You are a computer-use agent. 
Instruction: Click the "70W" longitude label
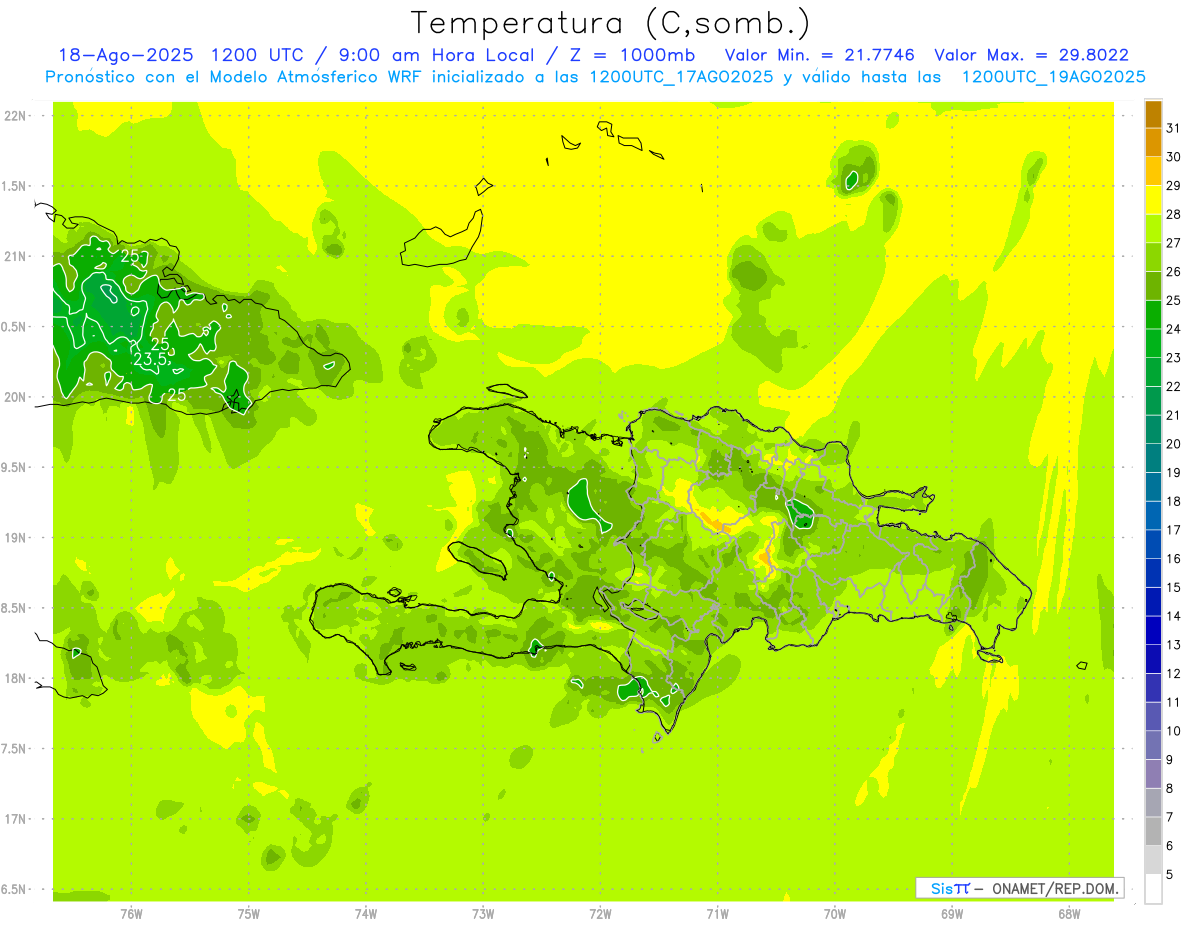(835, 913)
